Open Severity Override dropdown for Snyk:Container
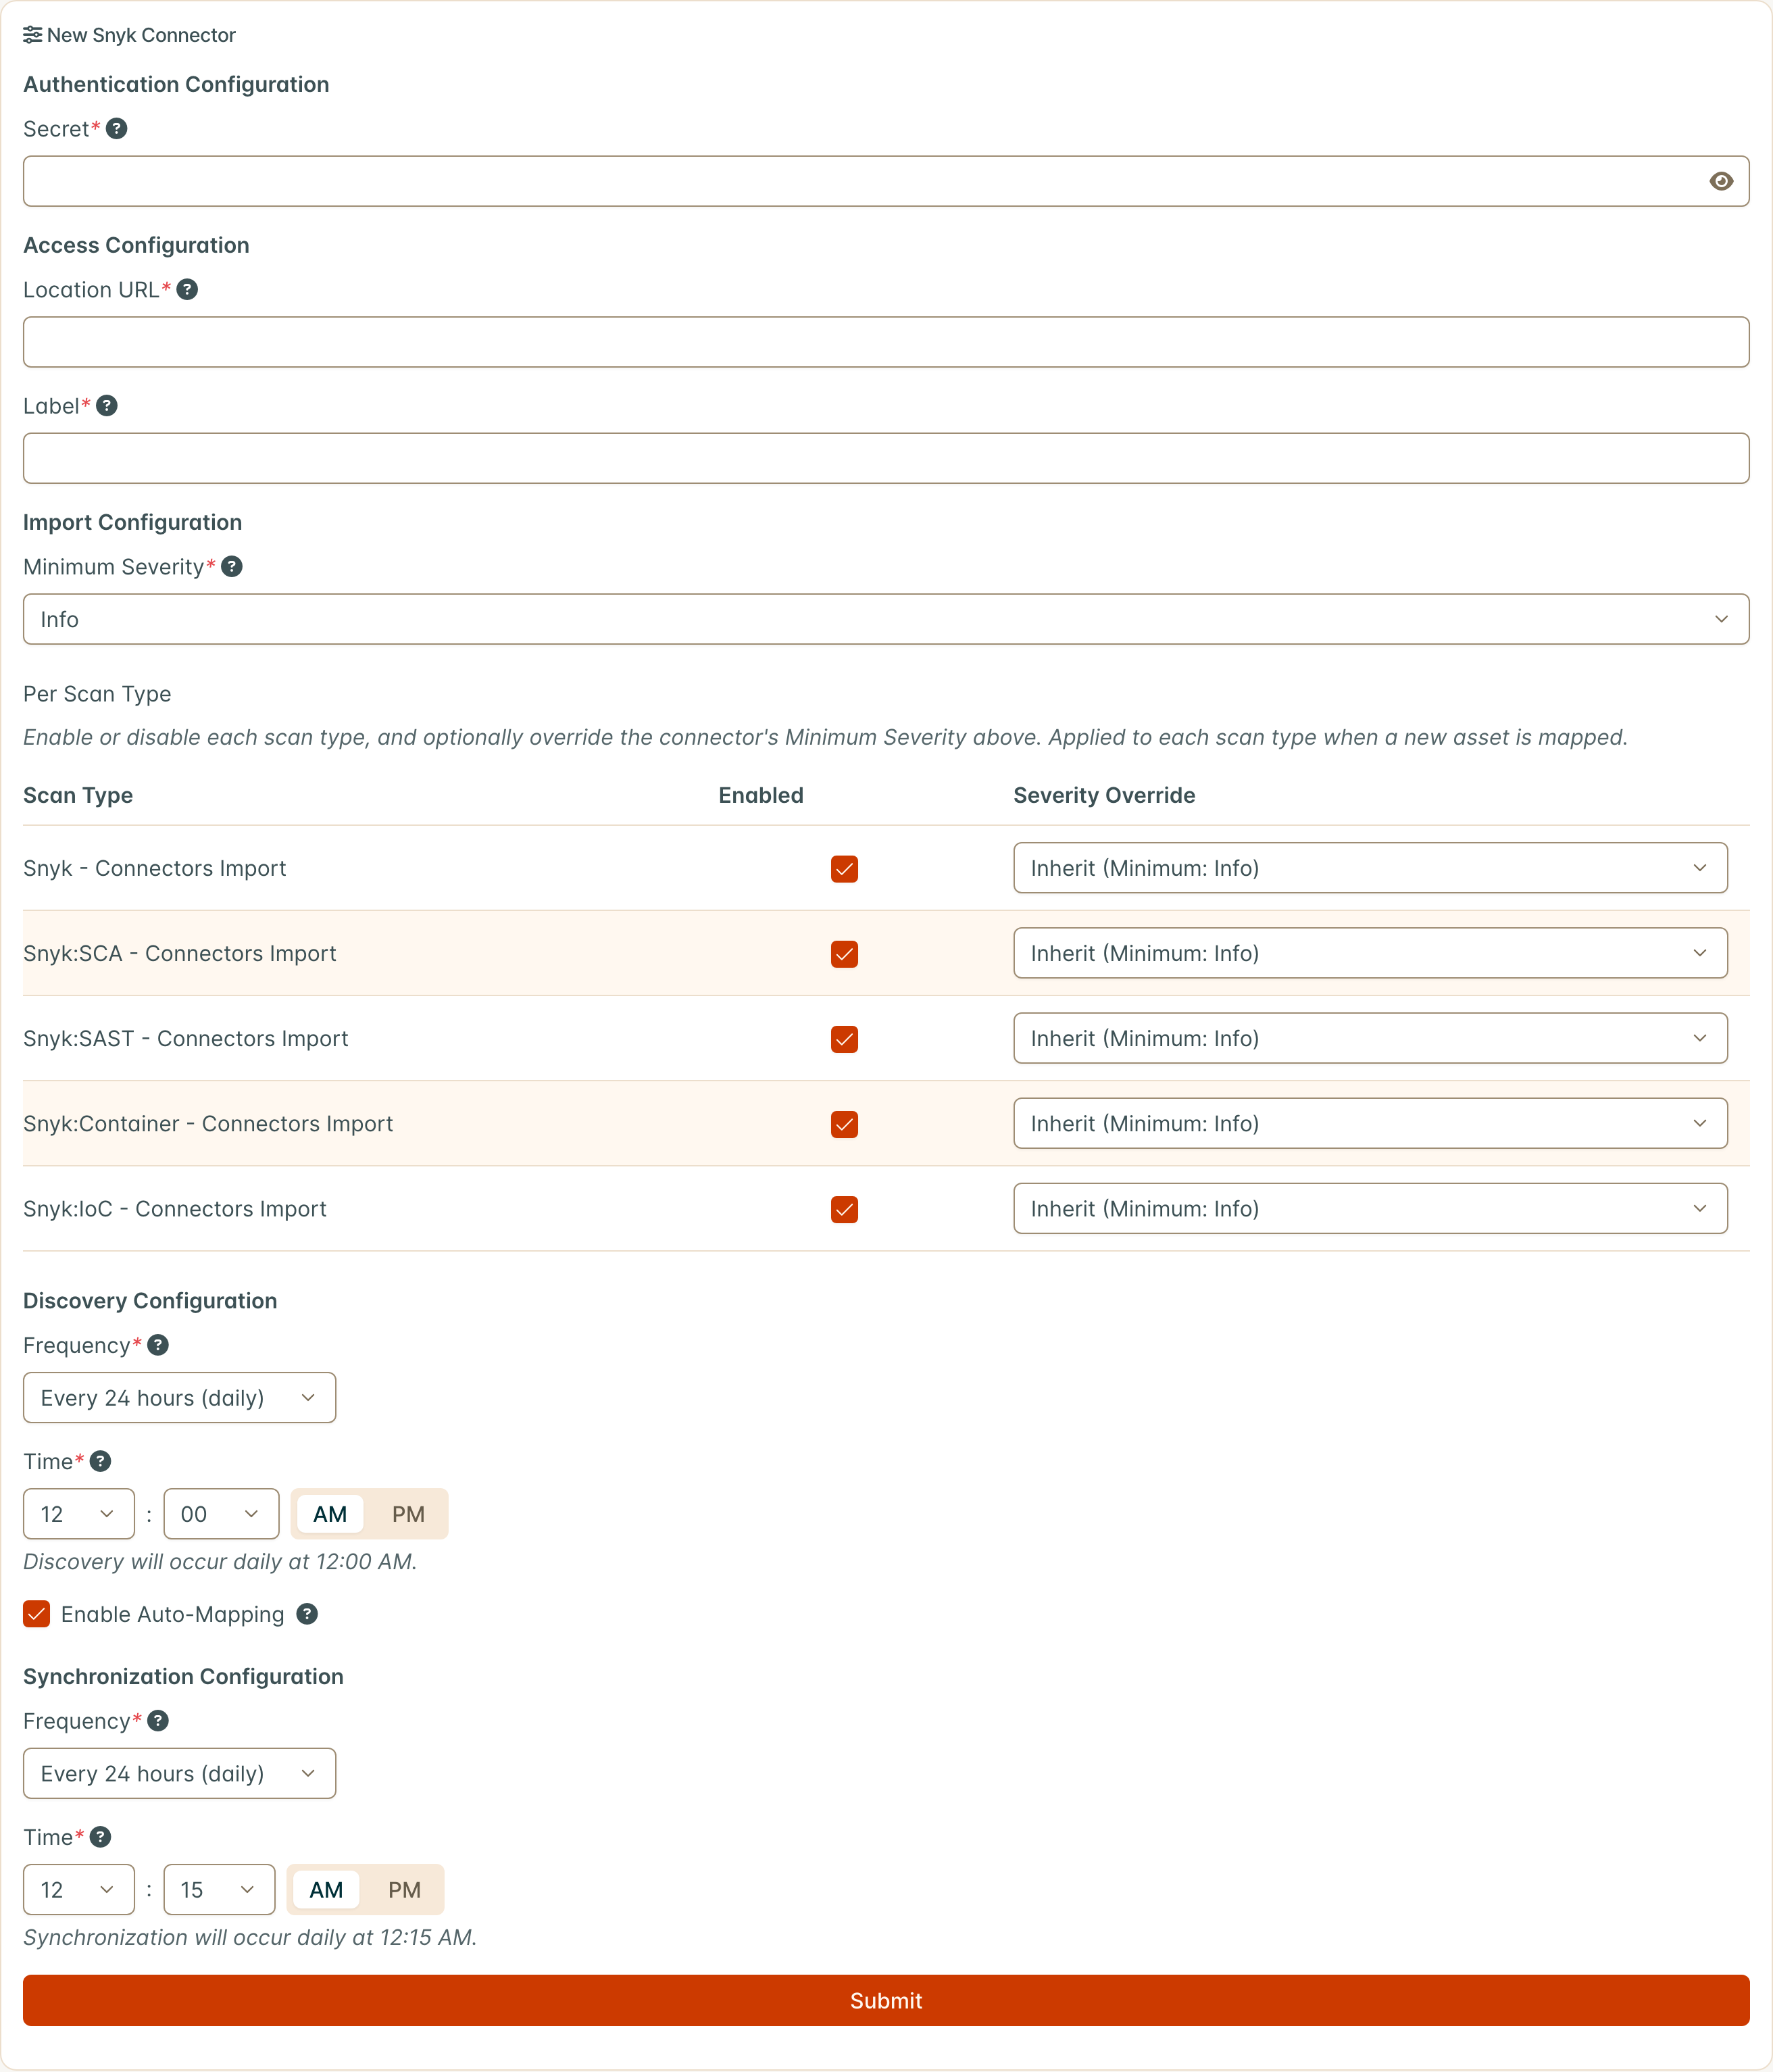1773x2072 pixels. coord(1370,1123)
